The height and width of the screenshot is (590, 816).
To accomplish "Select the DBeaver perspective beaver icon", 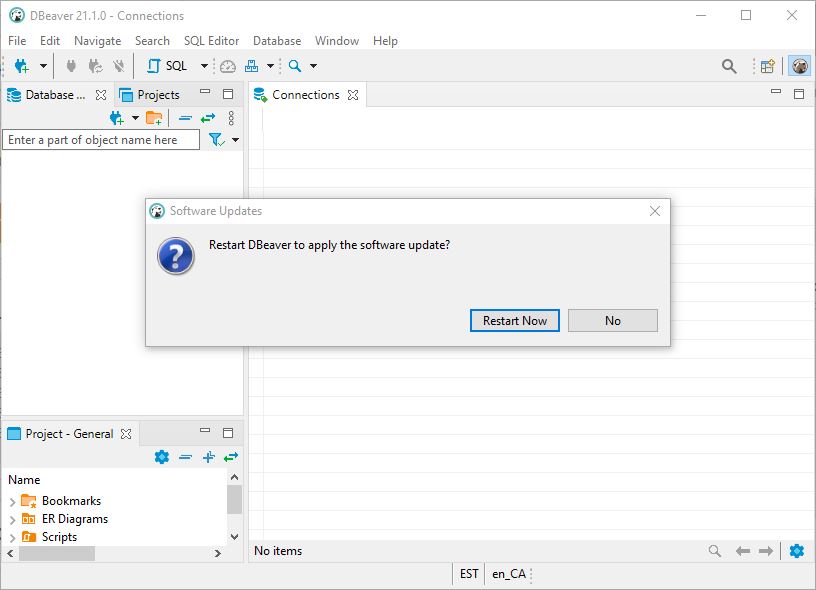I will 799,66.
